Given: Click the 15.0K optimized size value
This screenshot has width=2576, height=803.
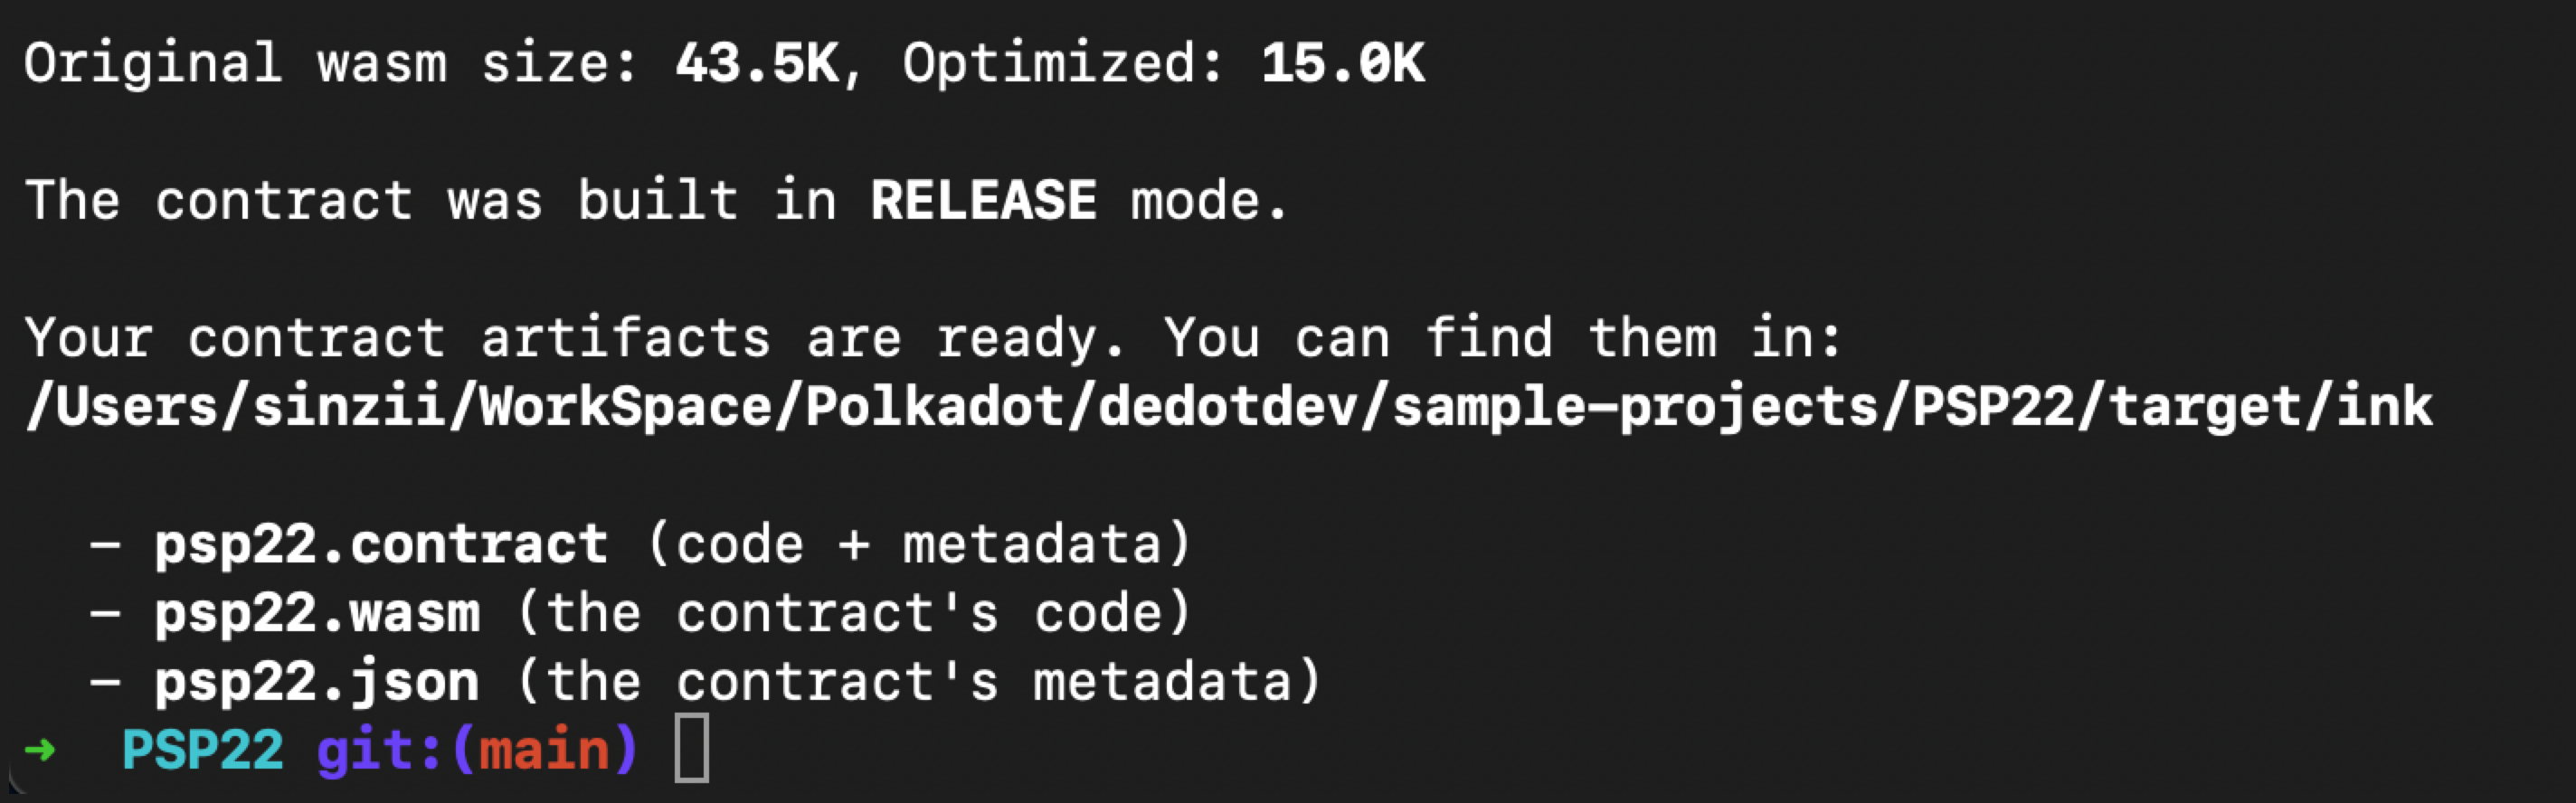Looking at the screenshot, I should (x=1342, y=63).
